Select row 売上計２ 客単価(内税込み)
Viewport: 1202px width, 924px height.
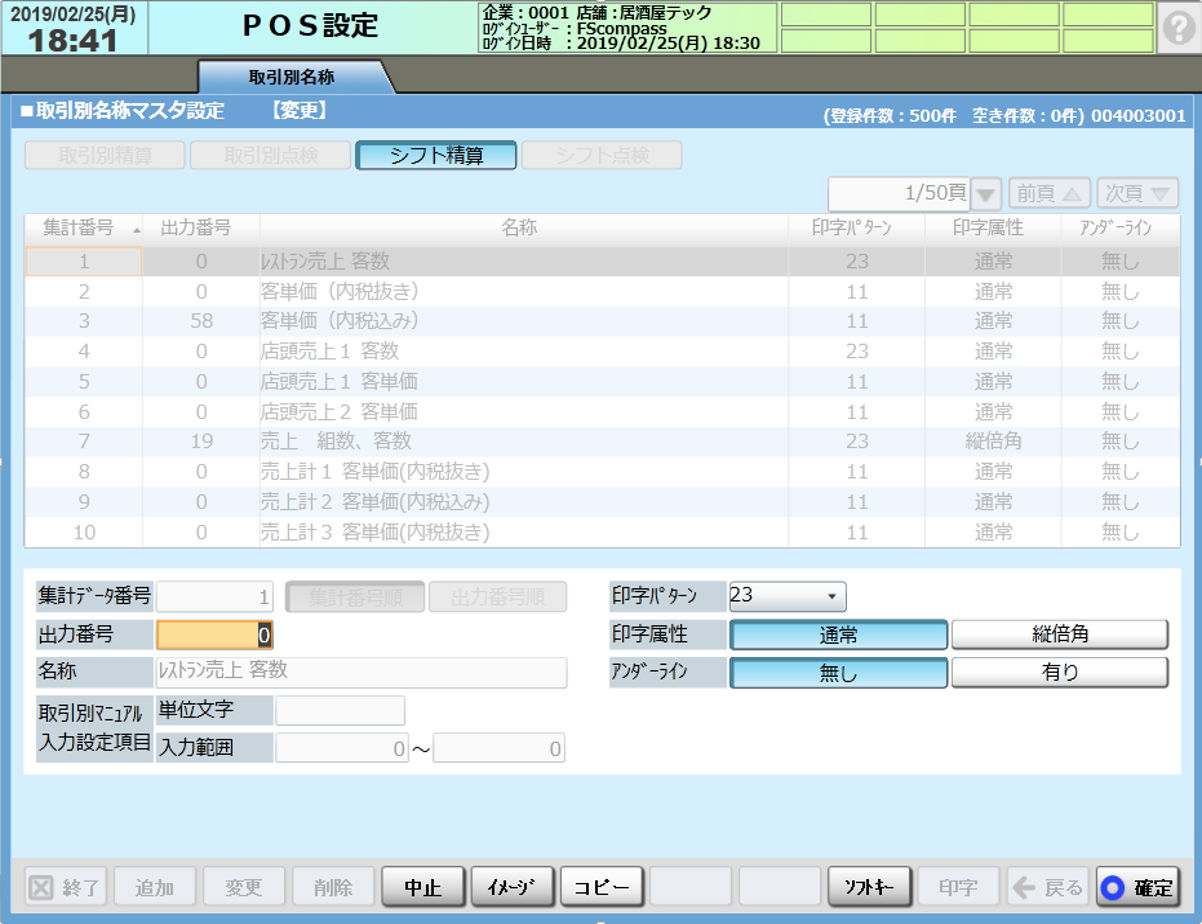point(602,502)
